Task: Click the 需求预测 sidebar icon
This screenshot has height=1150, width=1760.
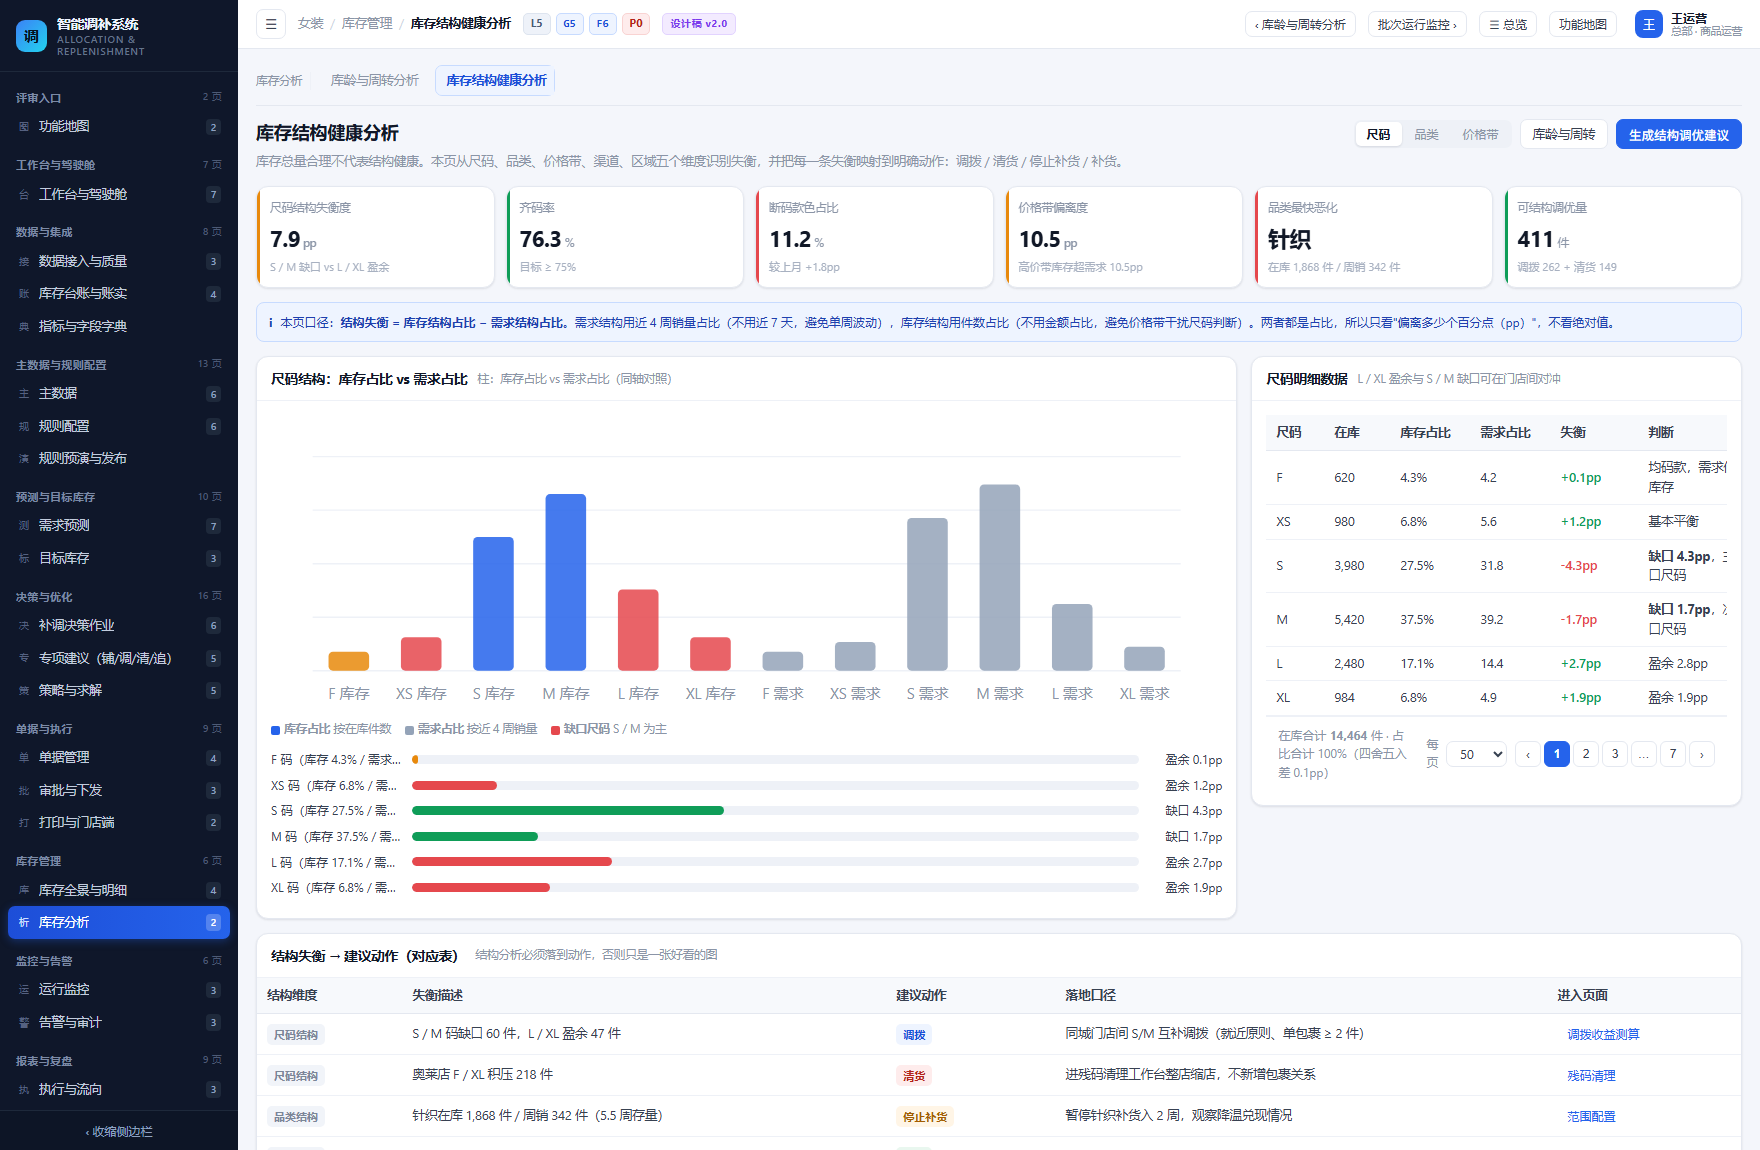Action: coord(24,526)
